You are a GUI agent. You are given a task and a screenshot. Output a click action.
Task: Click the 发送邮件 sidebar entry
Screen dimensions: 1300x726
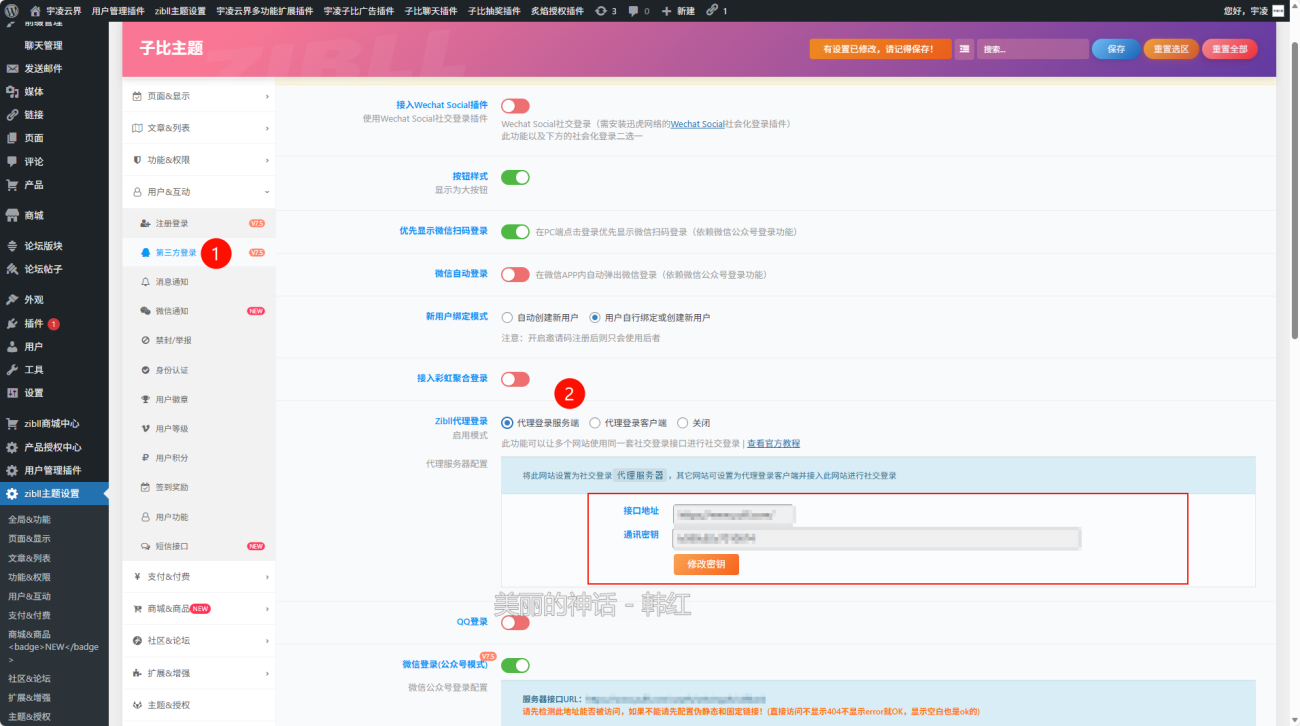(45, 68)
